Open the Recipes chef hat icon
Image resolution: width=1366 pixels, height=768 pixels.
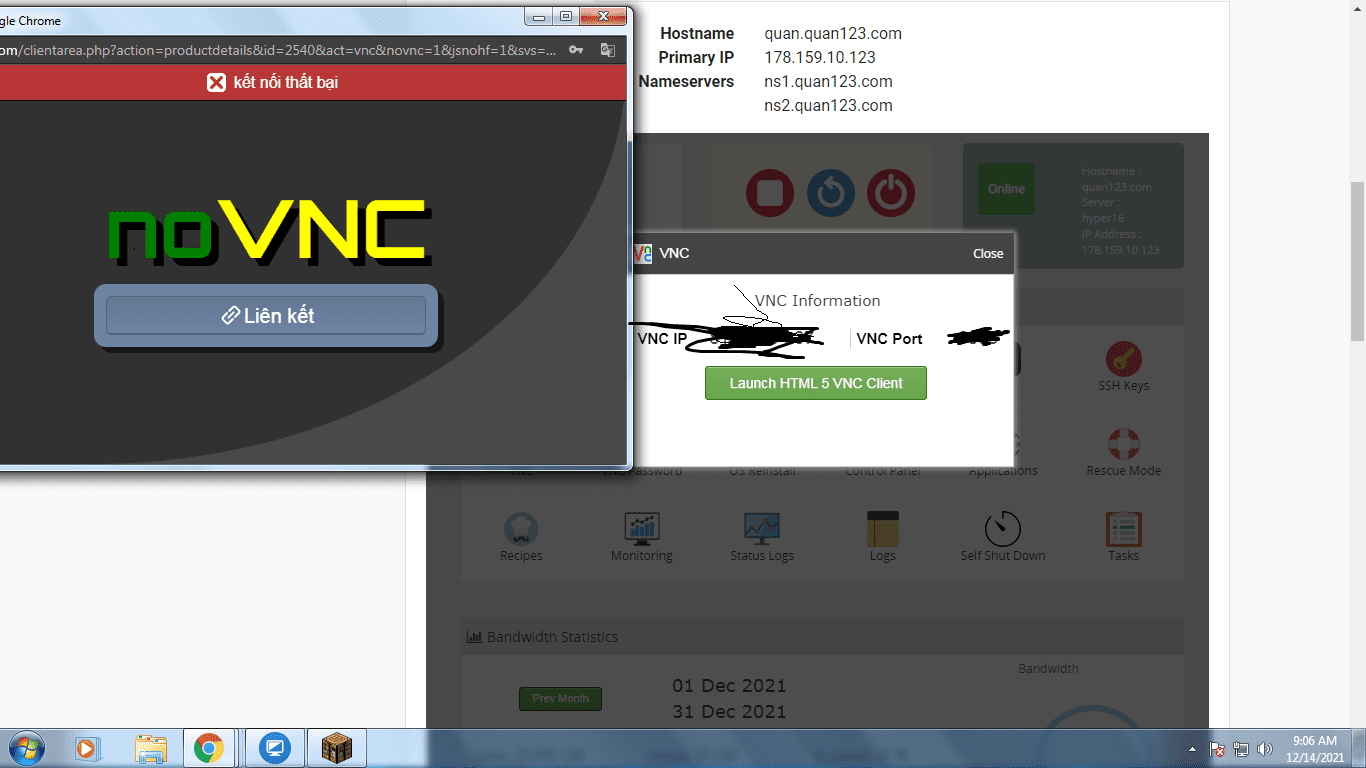click(x=521, y=529)
